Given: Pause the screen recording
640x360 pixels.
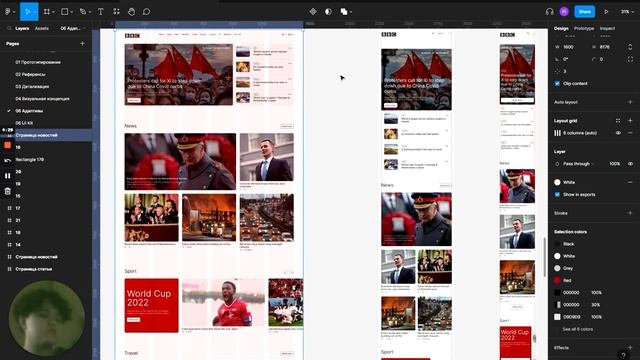Looking at the screenshot, I should [x=7, y=176].
